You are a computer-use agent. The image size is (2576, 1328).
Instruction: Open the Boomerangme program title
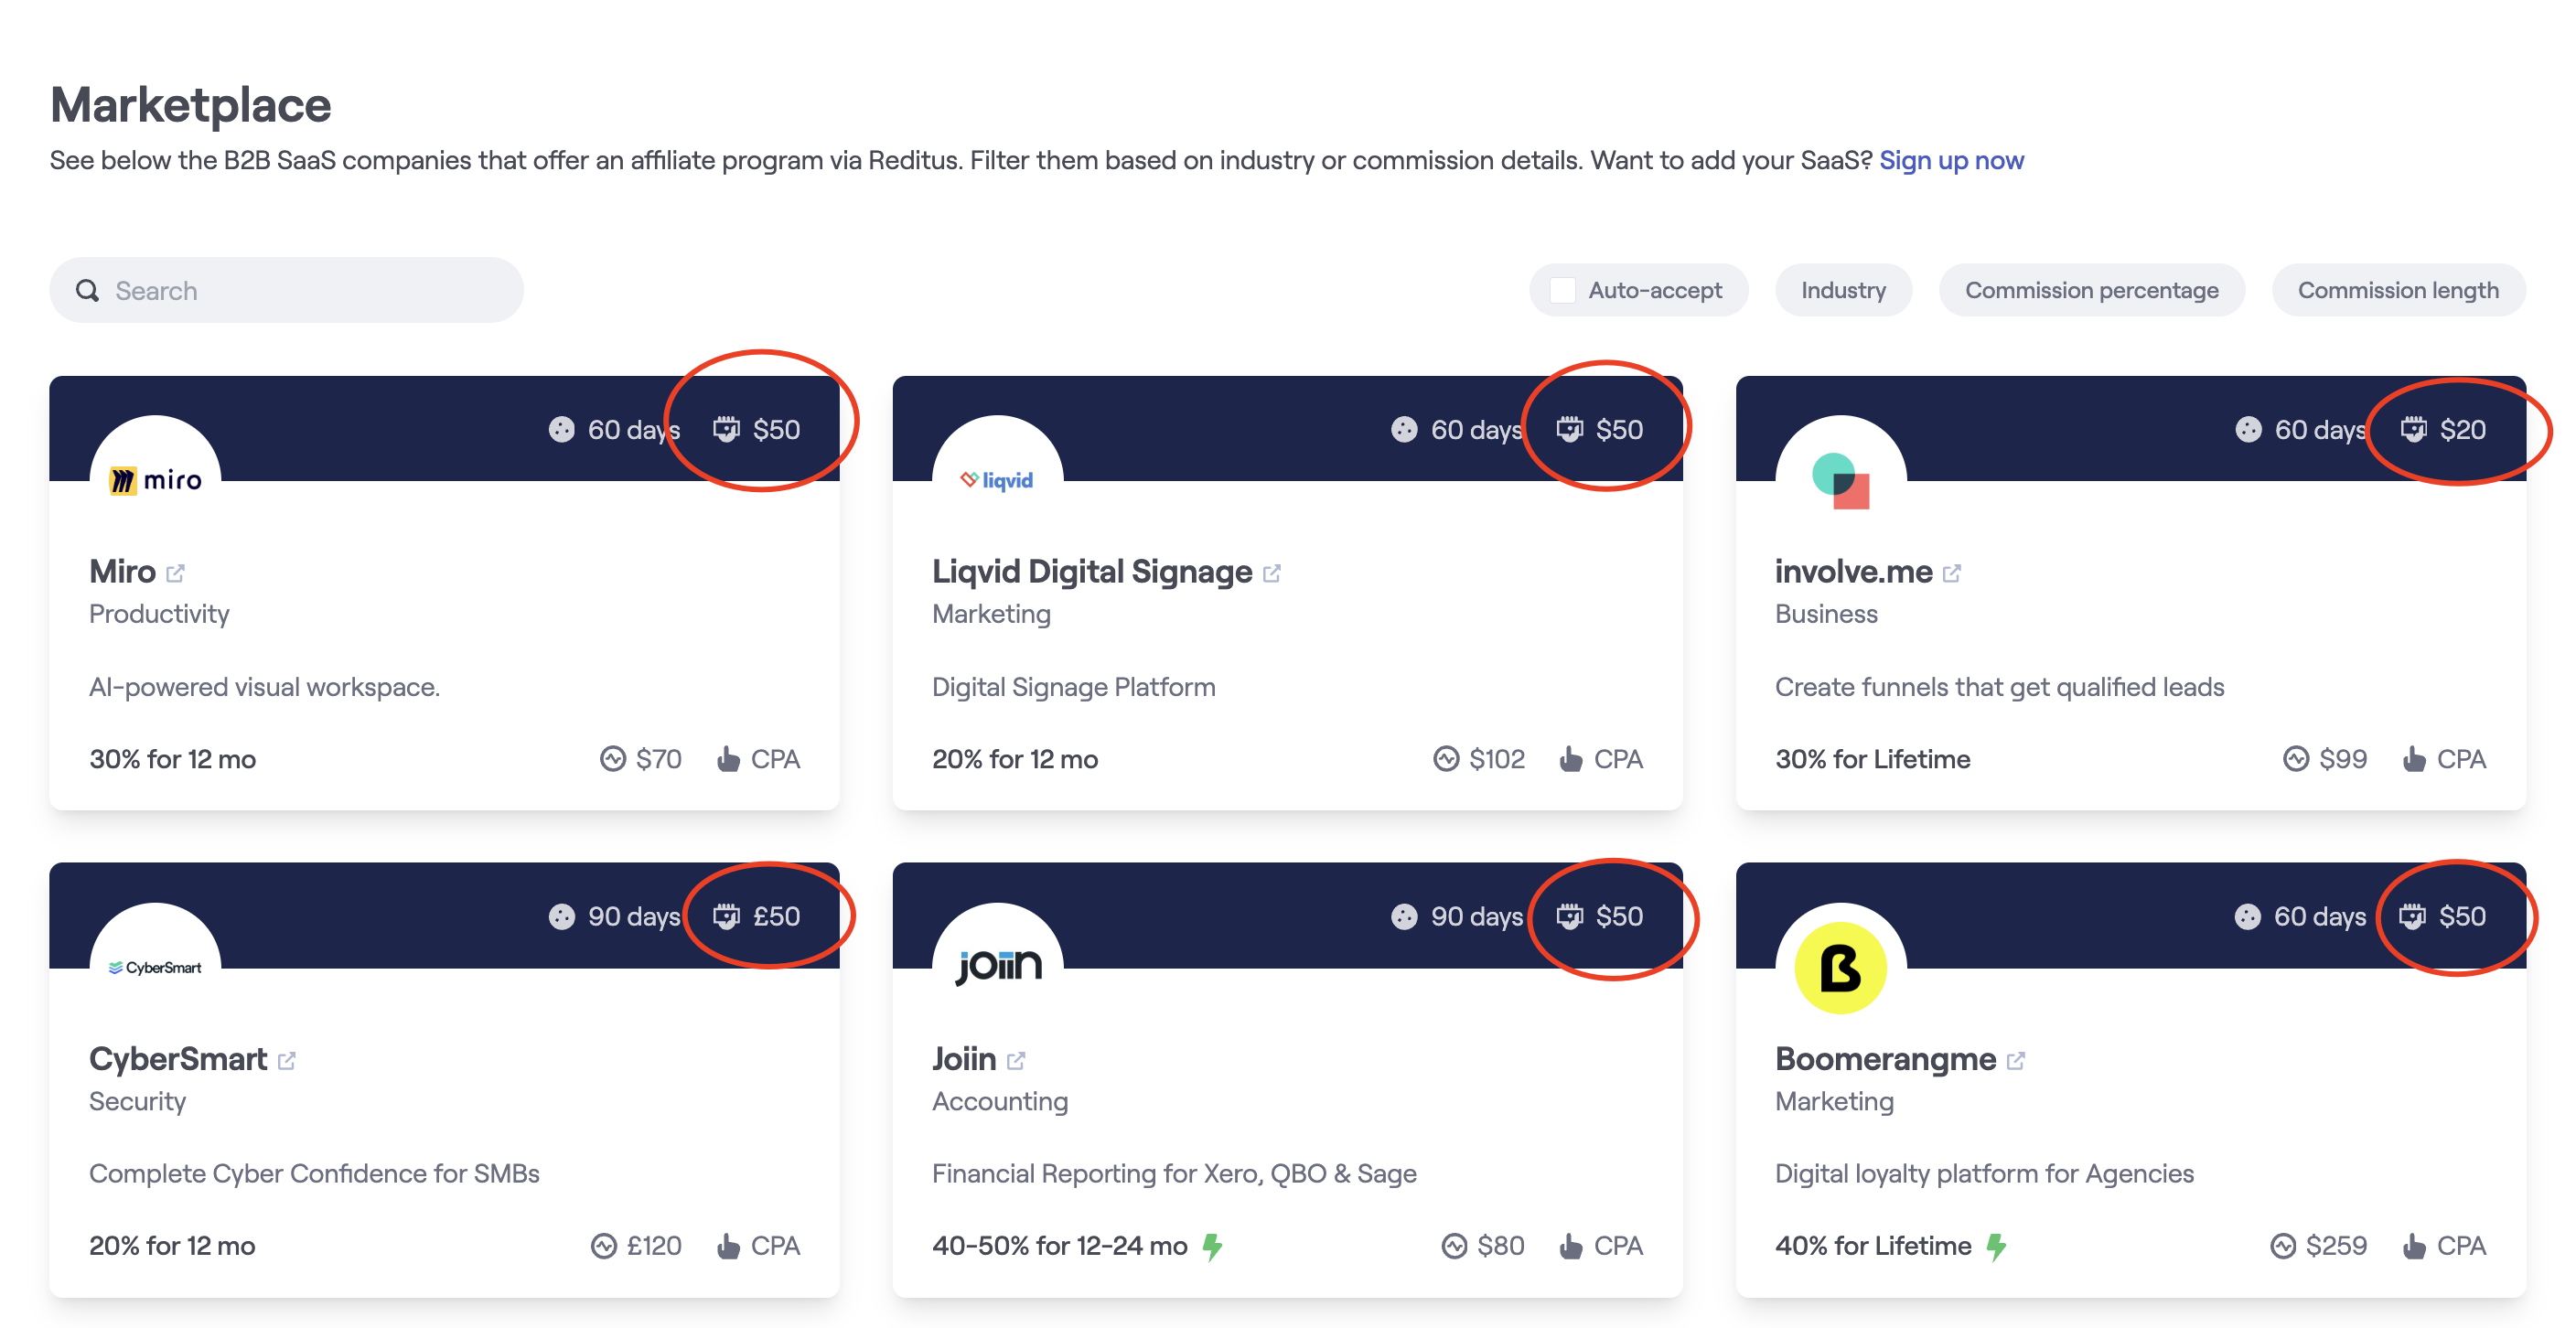1885,1058
